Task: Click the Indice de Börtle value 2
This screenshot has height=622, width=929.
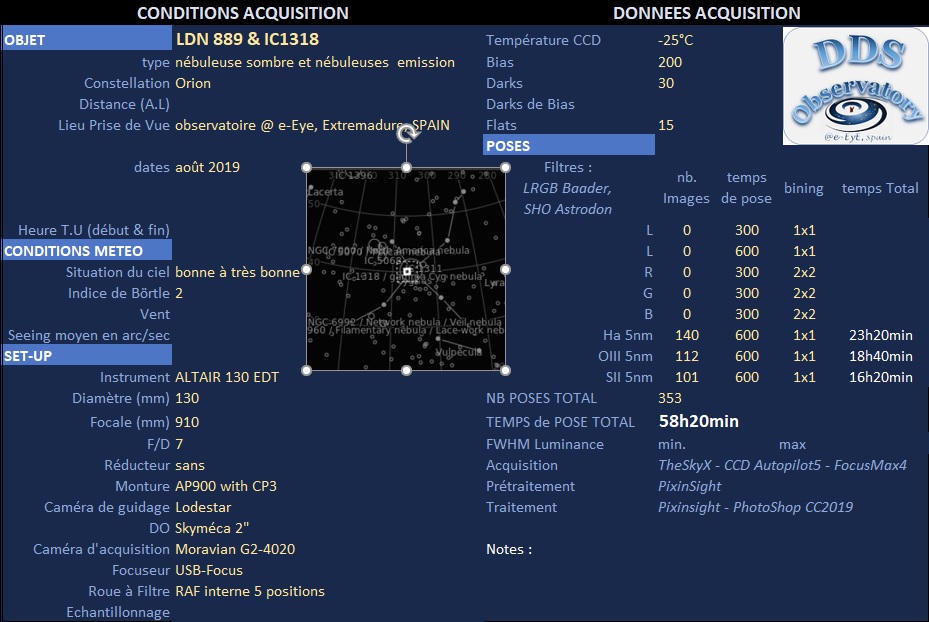Action: coord(179,293)
